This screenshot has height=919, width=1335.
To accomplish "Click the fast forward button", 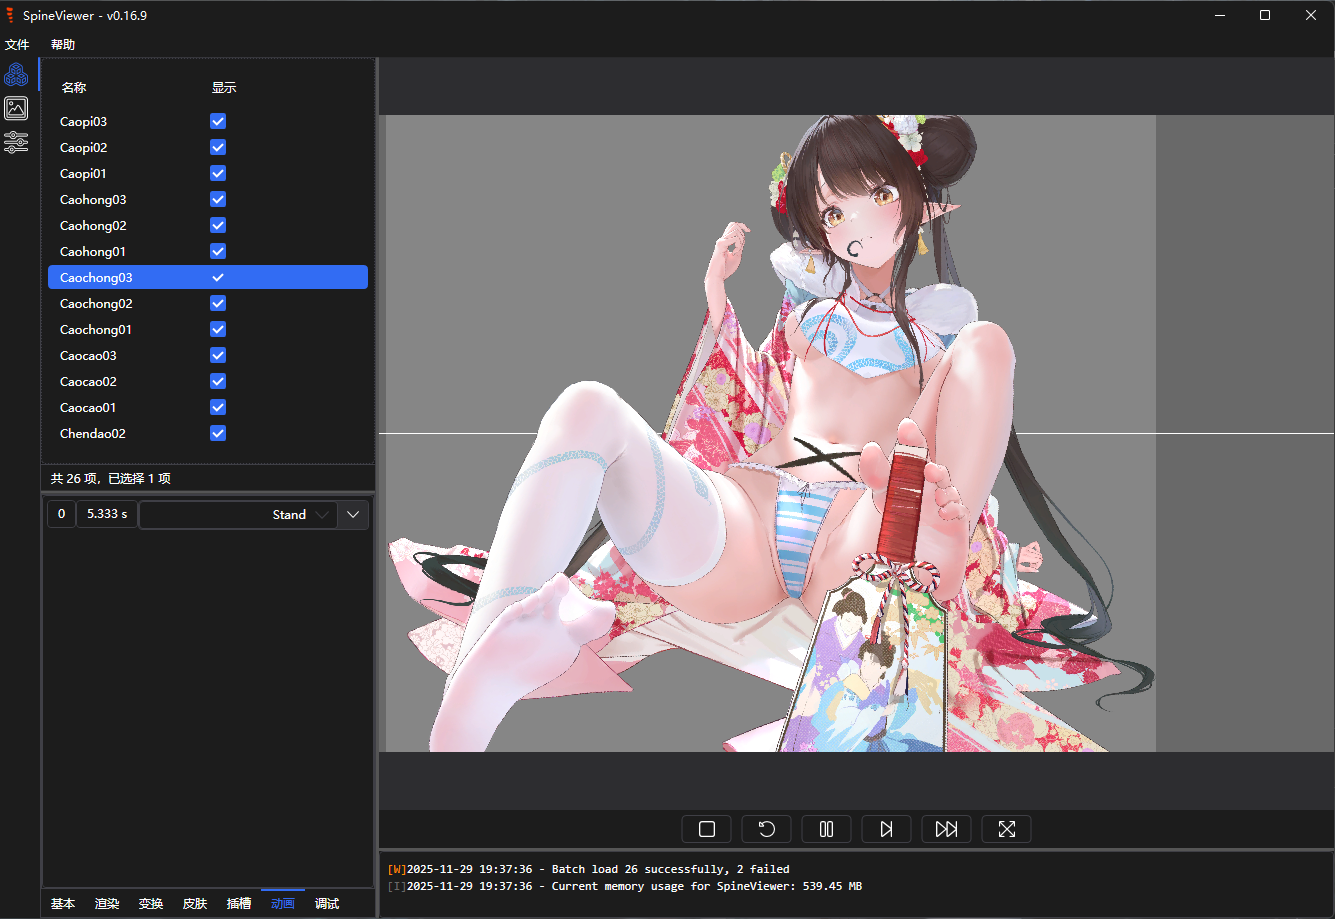I will pos(947,829).
